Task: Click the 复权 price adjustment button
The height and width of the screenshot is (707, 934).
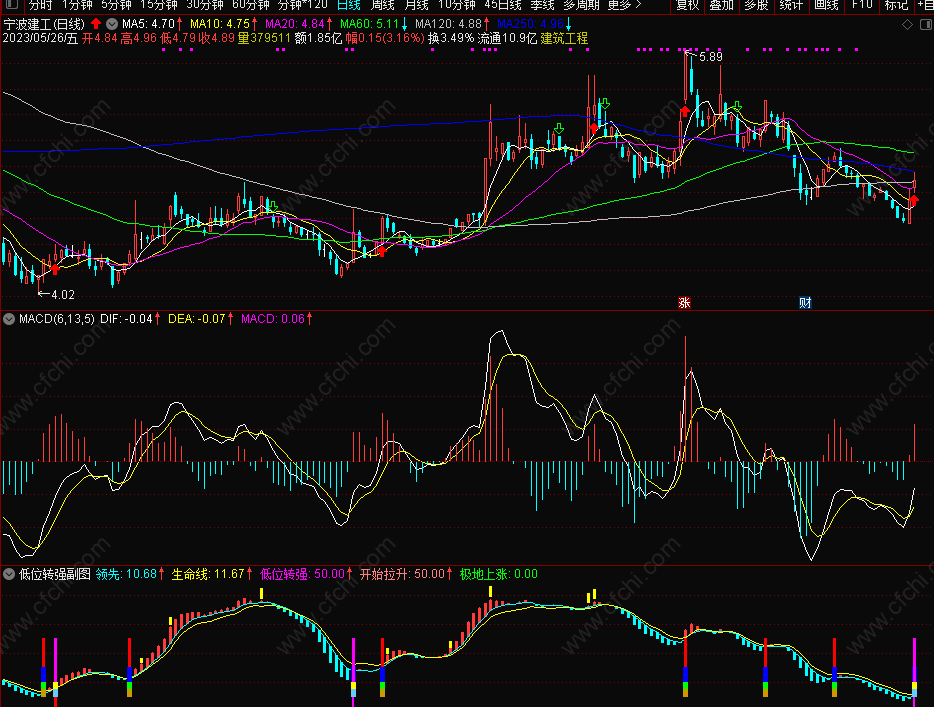Action: tap(687, 5)
